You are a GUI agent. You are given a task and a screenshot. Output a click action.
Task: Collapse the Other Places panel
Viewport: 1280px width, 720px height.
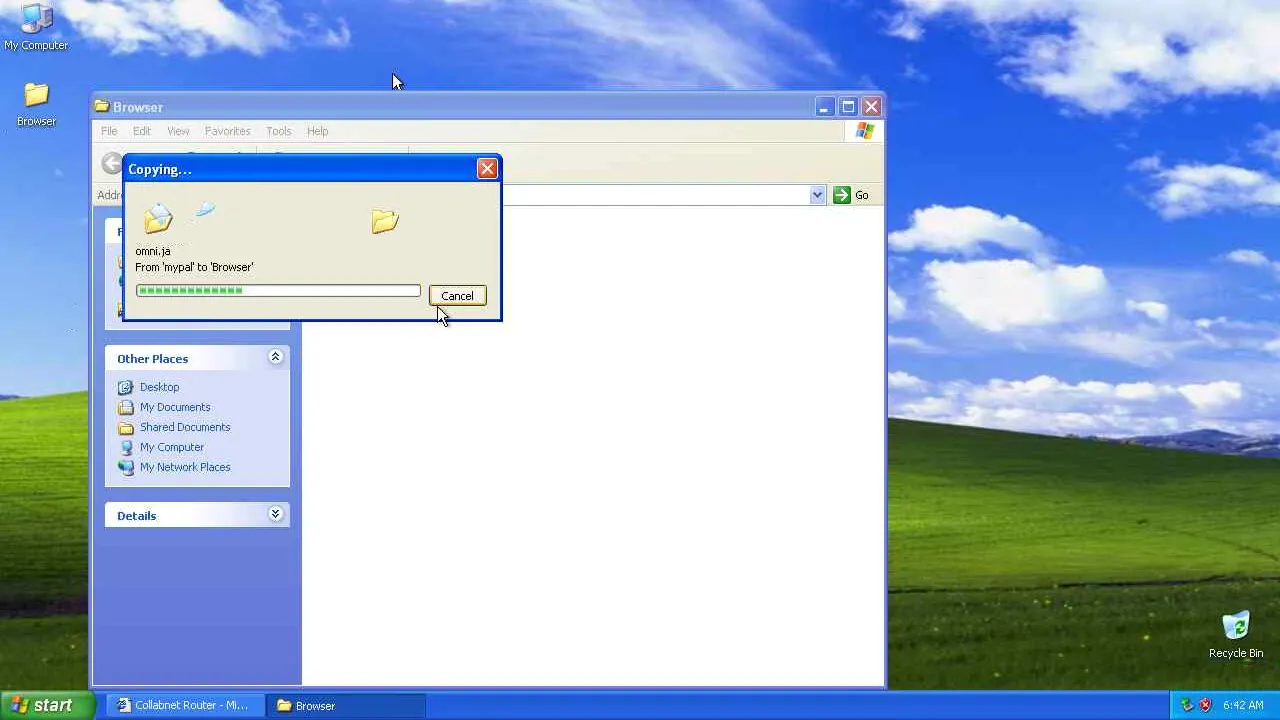click(275, 357)
